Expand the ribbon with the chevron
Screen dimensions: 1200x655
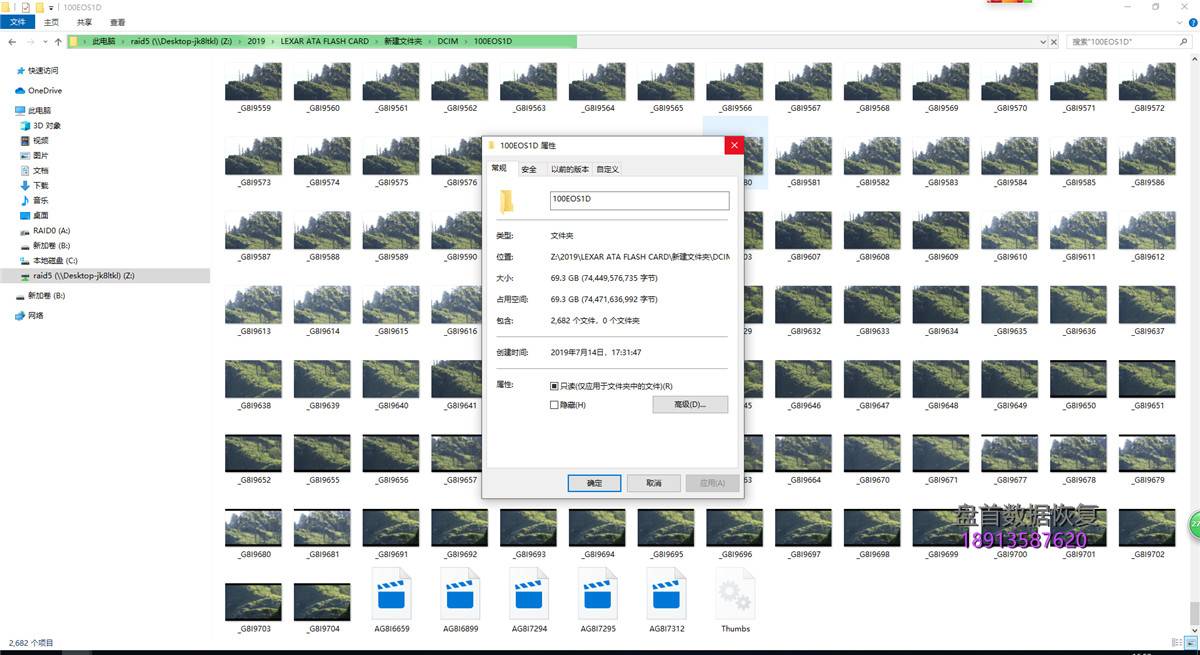1178,22
